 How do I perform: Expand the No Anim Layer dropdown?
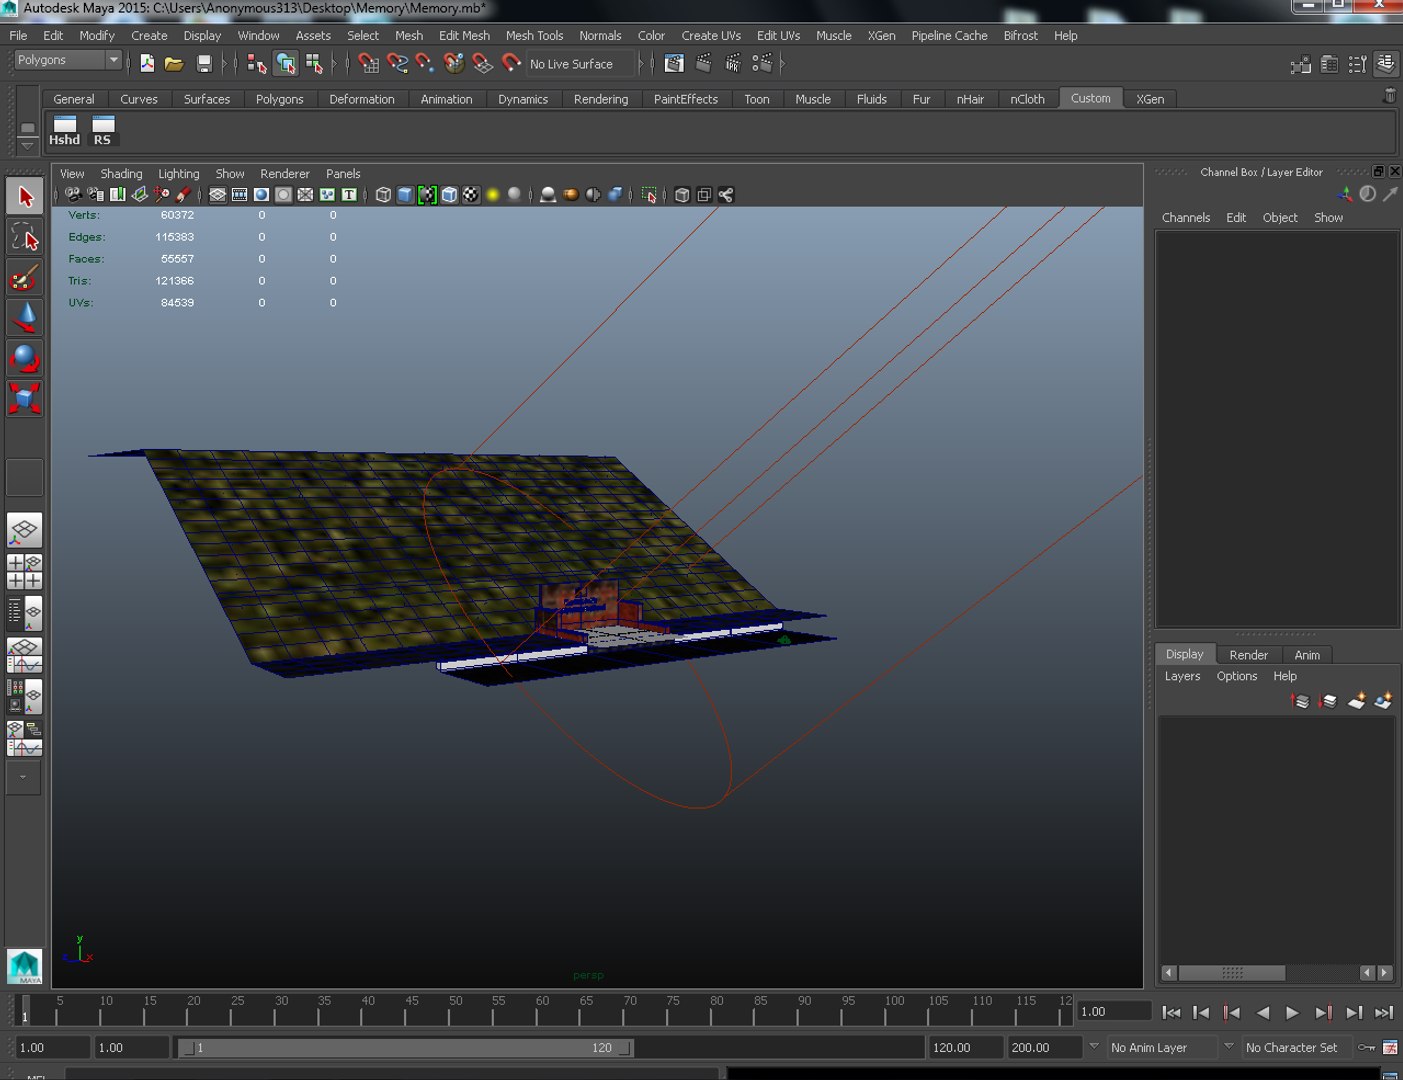point(1093,1047)
